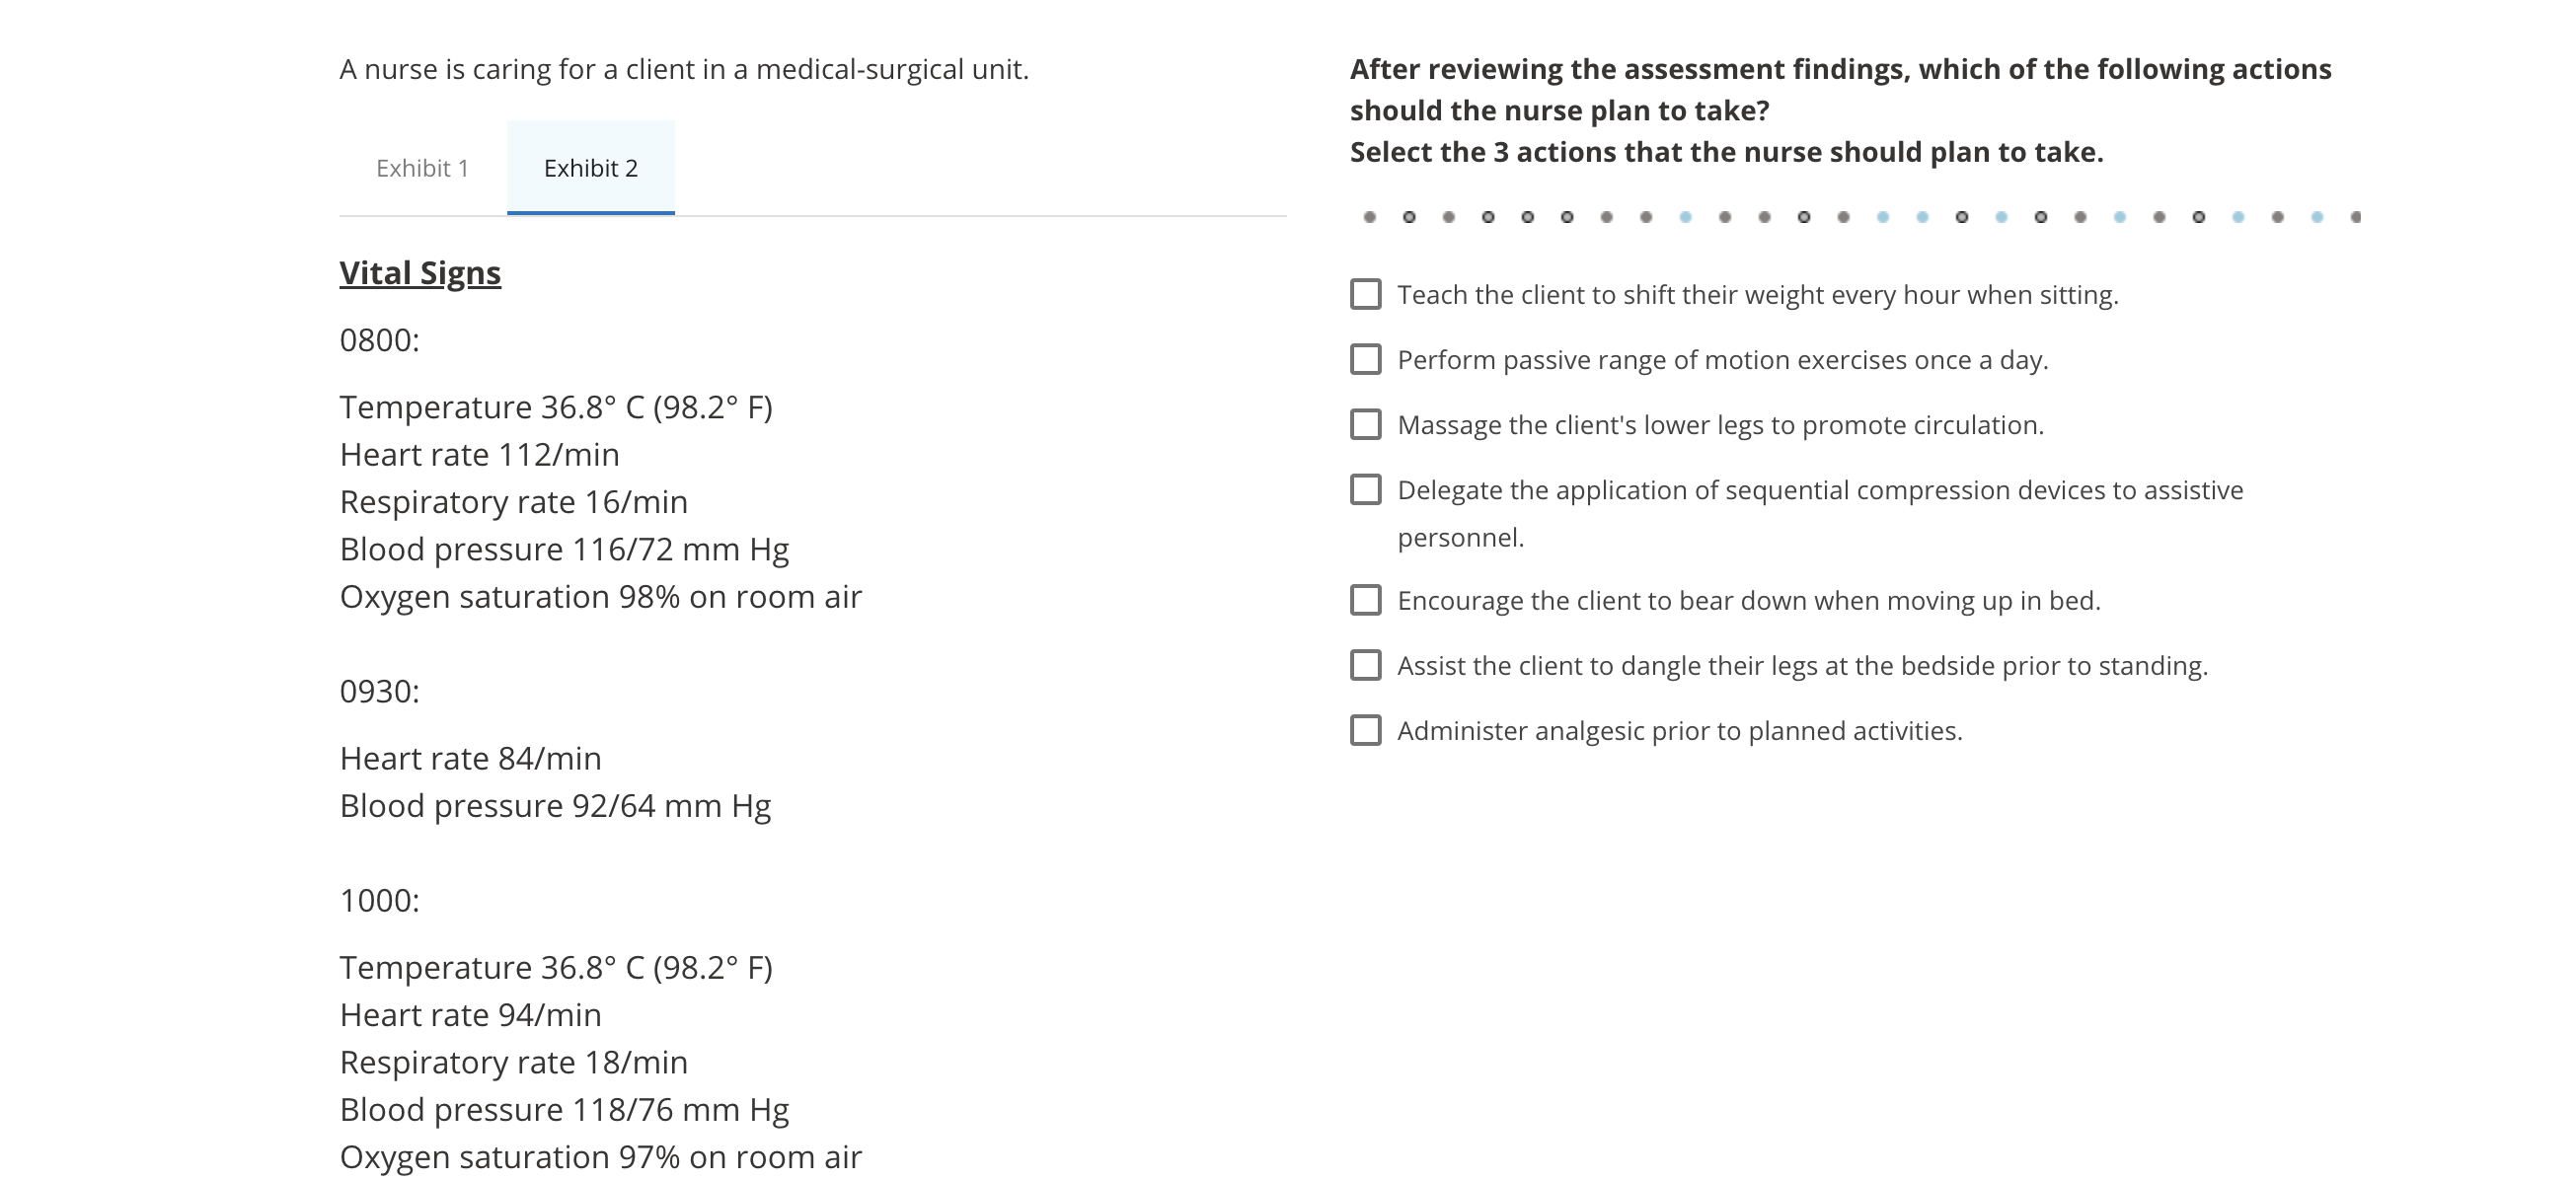
Task: Select the administer analgesic answer option
Action: pyautogui.click(x=1366, y=730)
